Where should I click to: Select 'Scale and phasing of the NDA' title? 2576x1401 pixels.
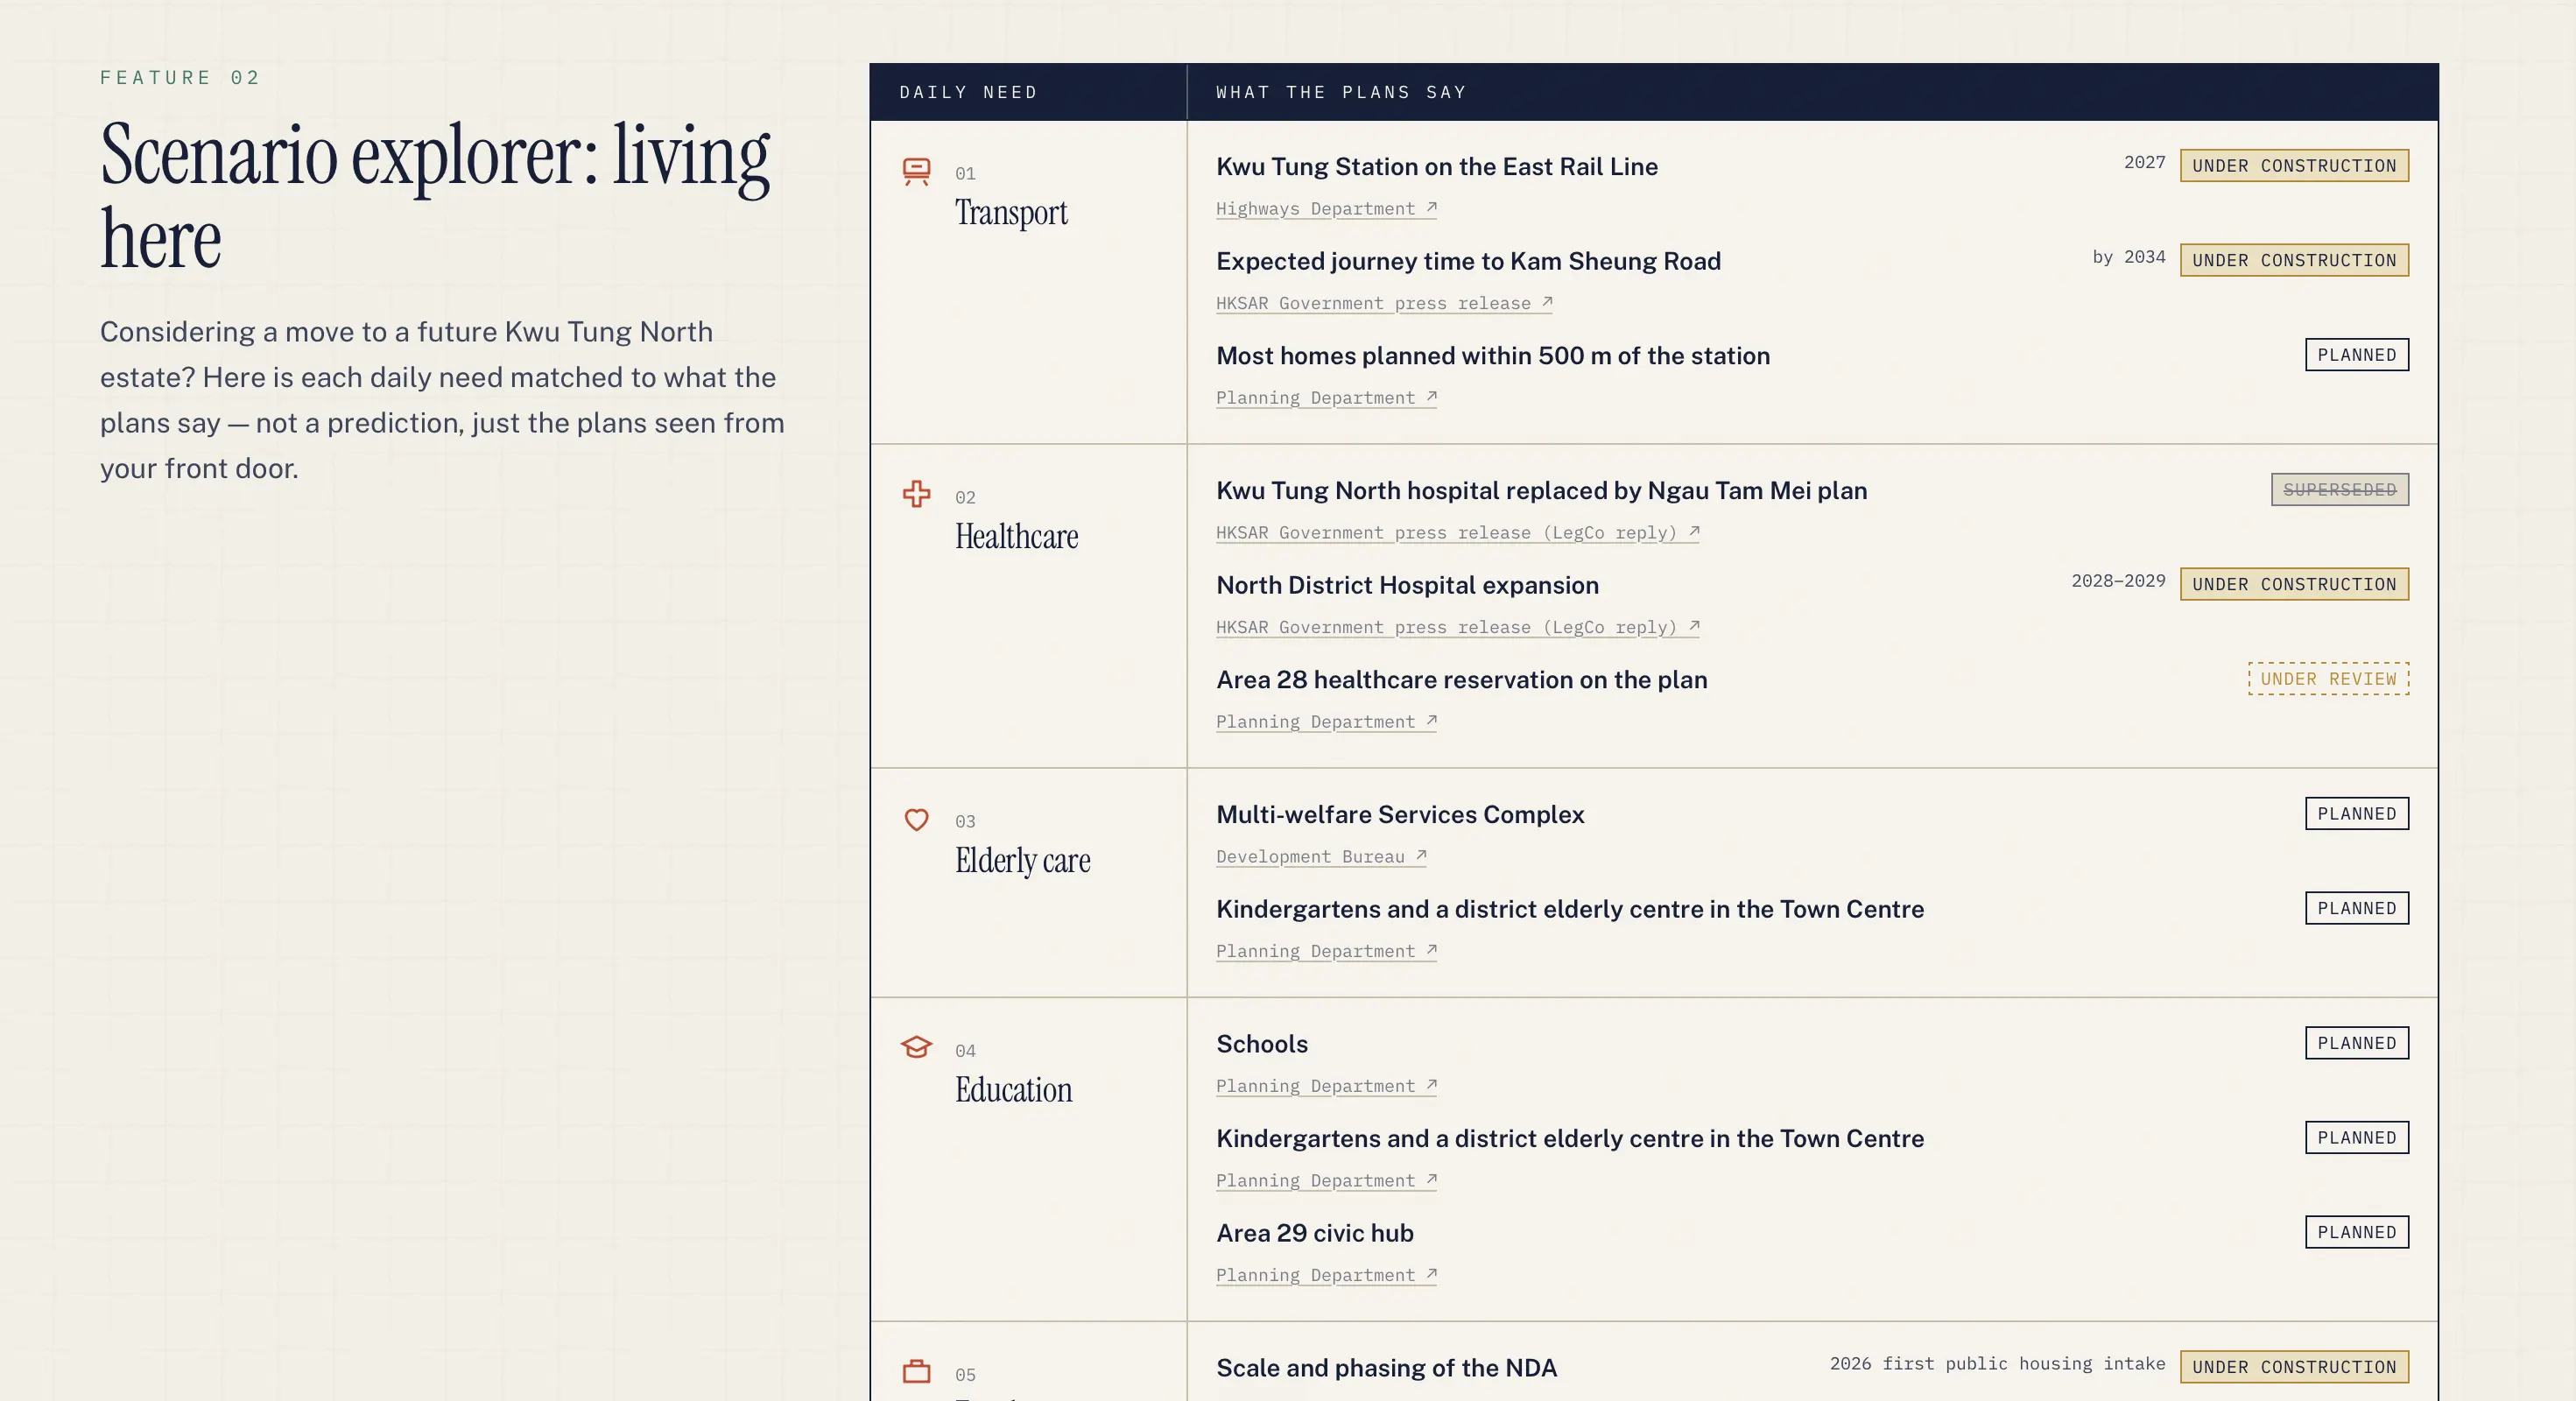pyautogui.click(x=1386, y=1368)
